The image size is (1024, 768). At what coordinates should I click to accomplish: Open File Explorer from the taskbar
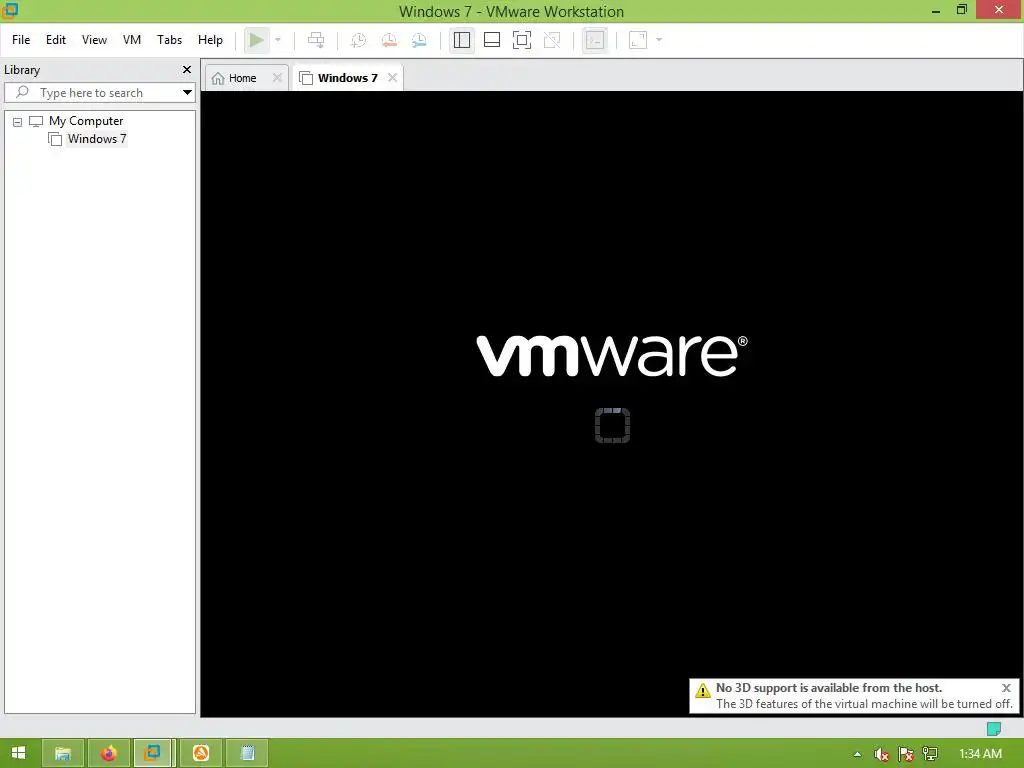(x=63, y=753)
